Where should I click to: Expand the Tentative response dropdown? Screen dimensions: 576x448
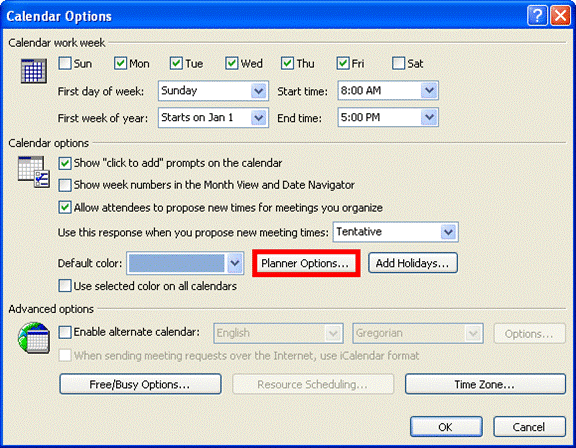396,232
